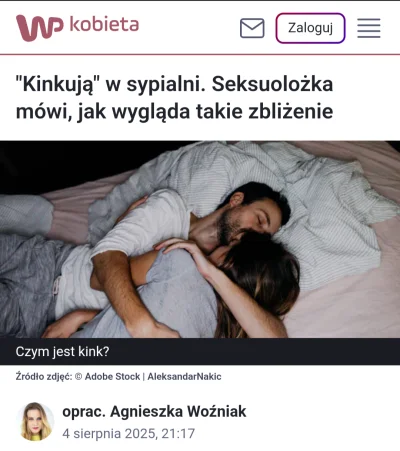Screen dimensions: 400x451
Task: Select the word Seksuolożka in the headline
Action: (x=272, y=84)
